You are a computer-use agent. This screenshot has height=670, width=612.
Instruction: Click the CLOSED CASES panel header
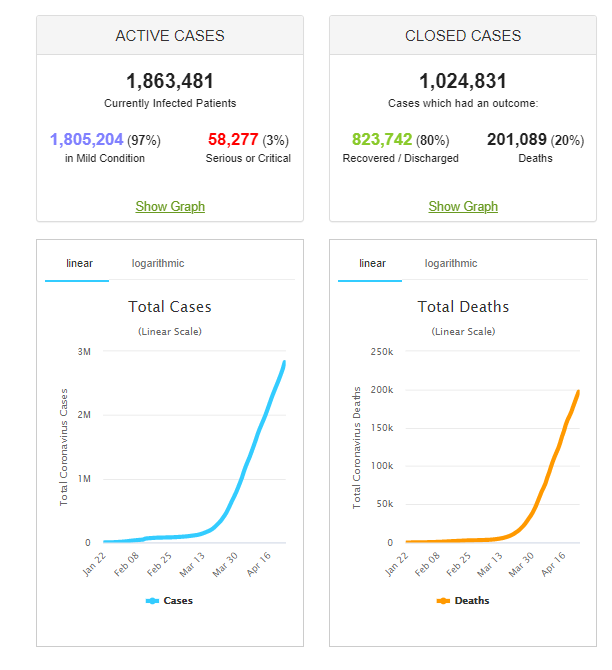(x=463, y=36)
